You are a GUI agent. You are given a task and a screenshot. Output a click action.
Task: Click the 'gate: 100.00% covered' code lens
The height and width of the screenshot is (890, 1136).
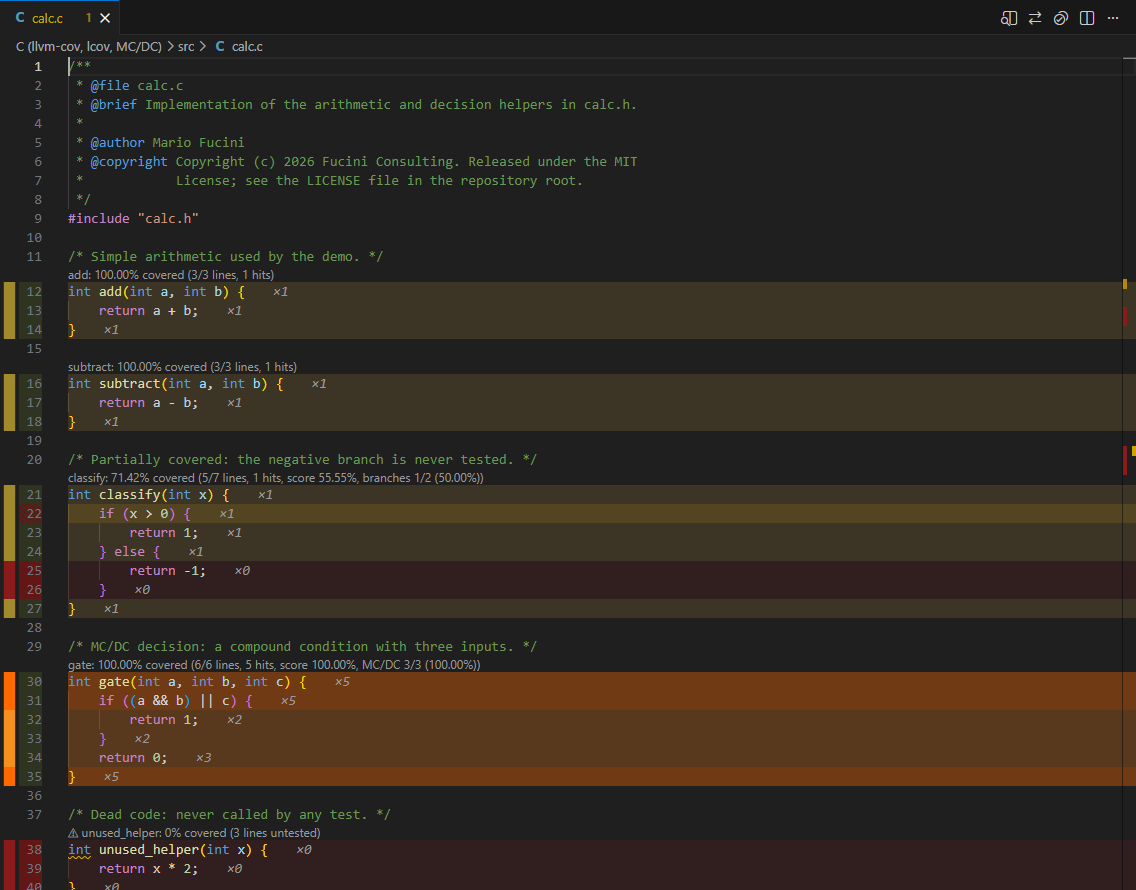(274, 665)
